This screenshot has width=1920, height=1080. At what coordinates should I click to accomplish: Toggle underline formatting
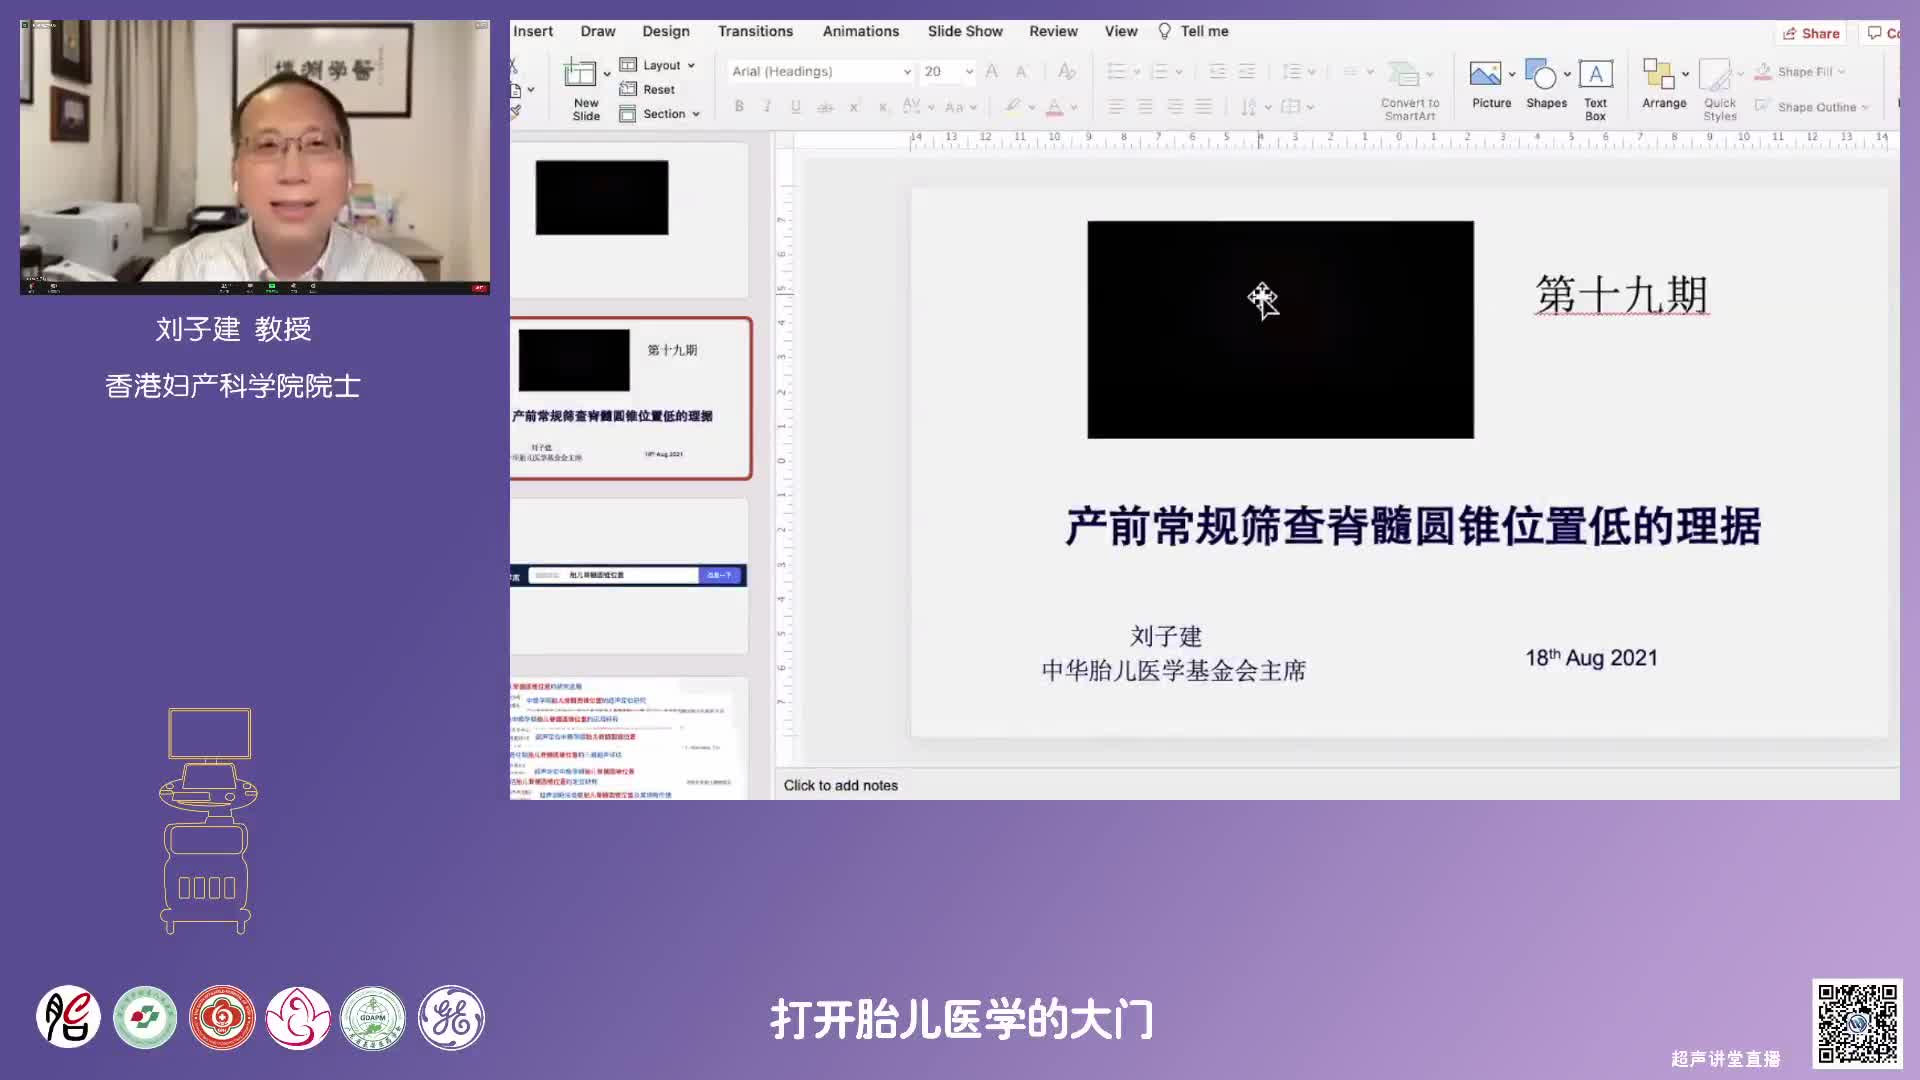coord(796,106)
